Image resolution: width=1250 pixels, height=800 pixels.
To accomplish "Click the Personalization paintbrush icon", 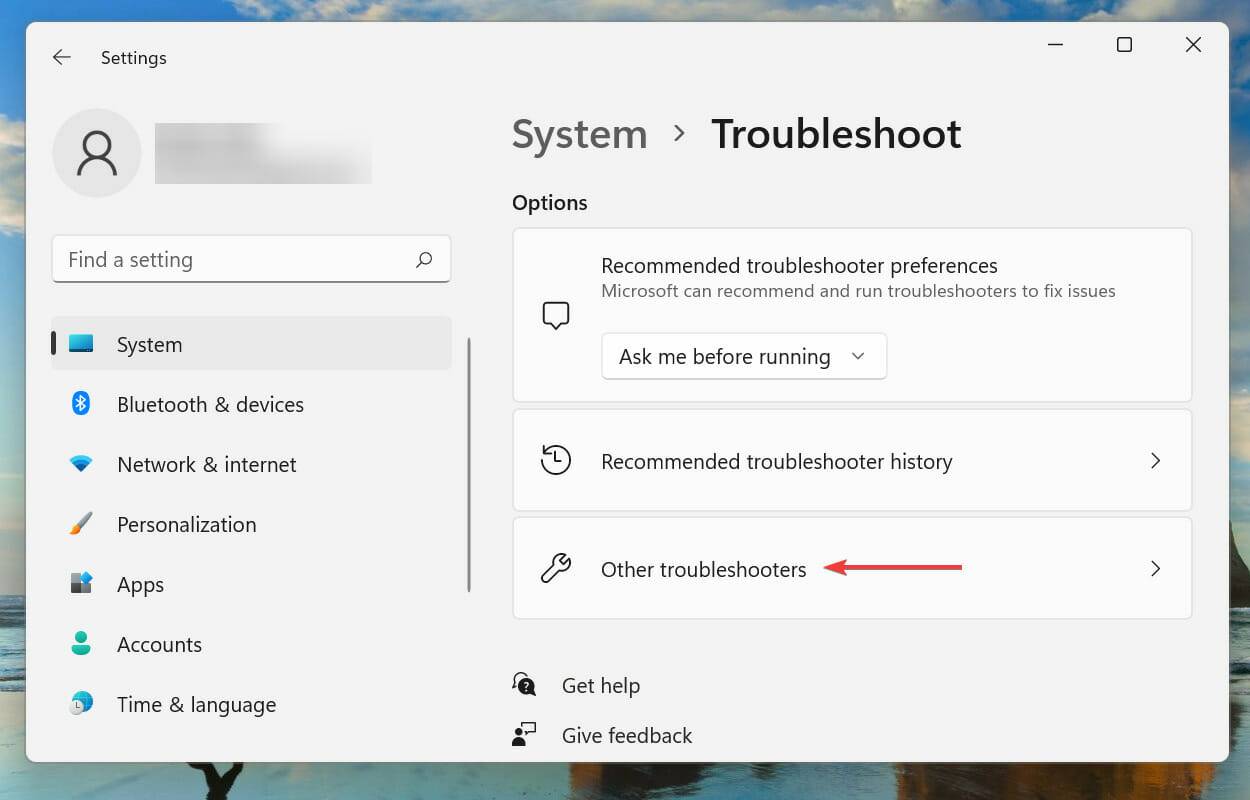I will click(x=81, y=524).
